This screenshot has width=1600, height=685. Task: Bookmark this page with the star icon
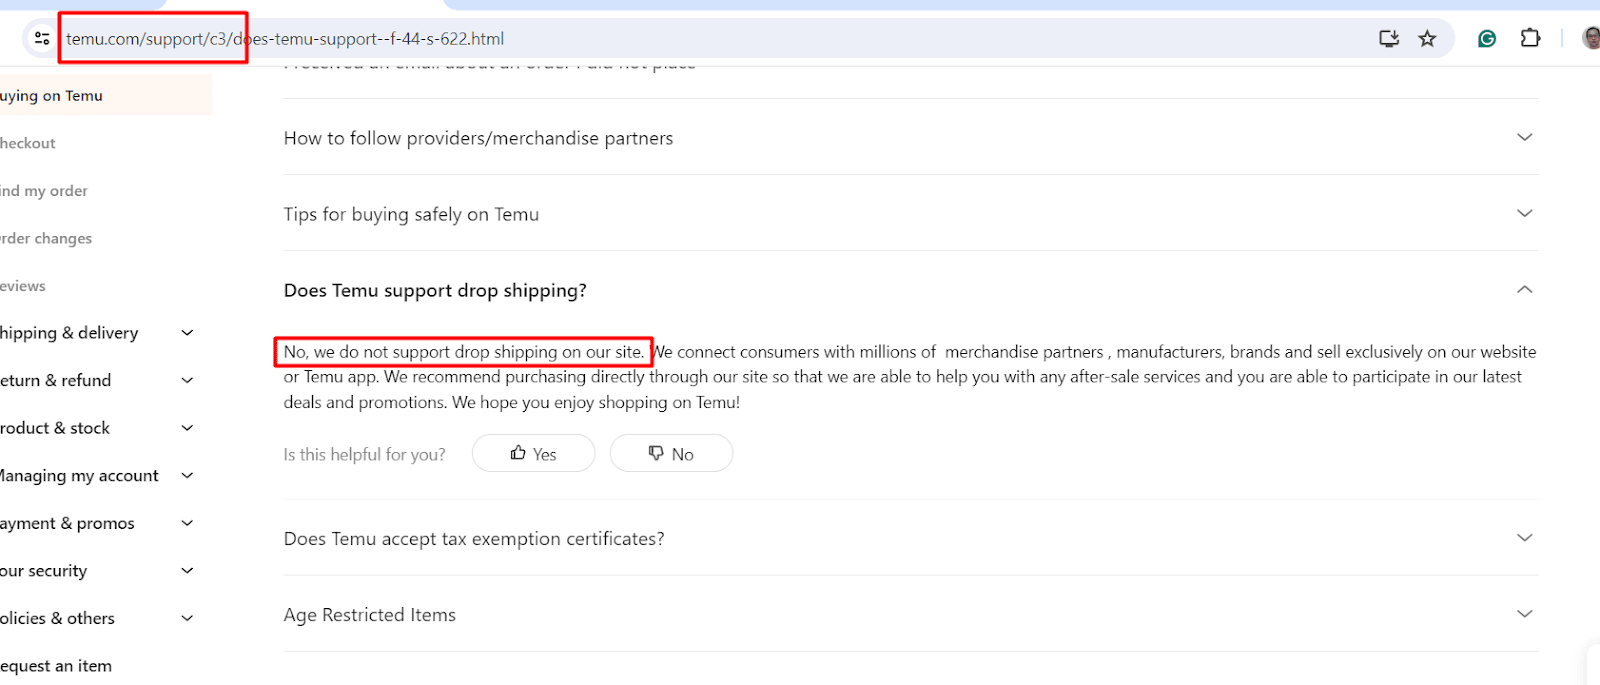[1427, 39]
